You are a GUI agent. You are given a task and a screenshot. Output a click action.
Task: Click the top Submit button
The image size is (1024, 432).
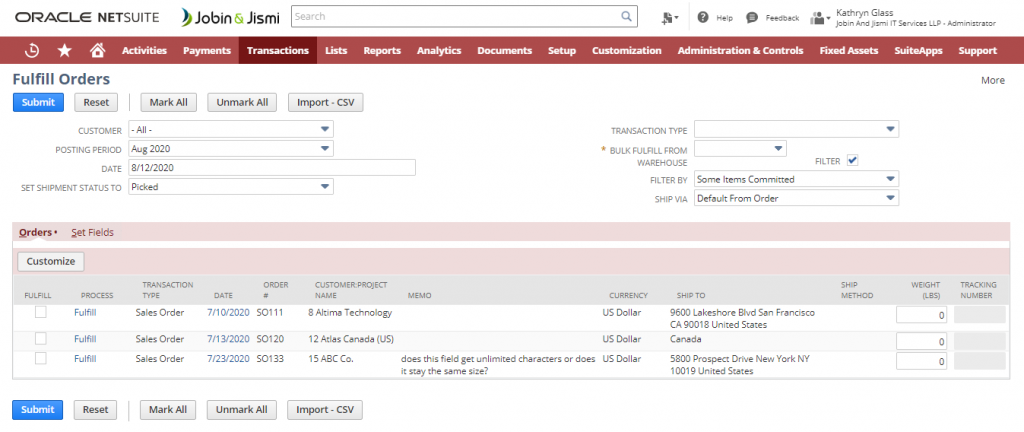(38, 102)
